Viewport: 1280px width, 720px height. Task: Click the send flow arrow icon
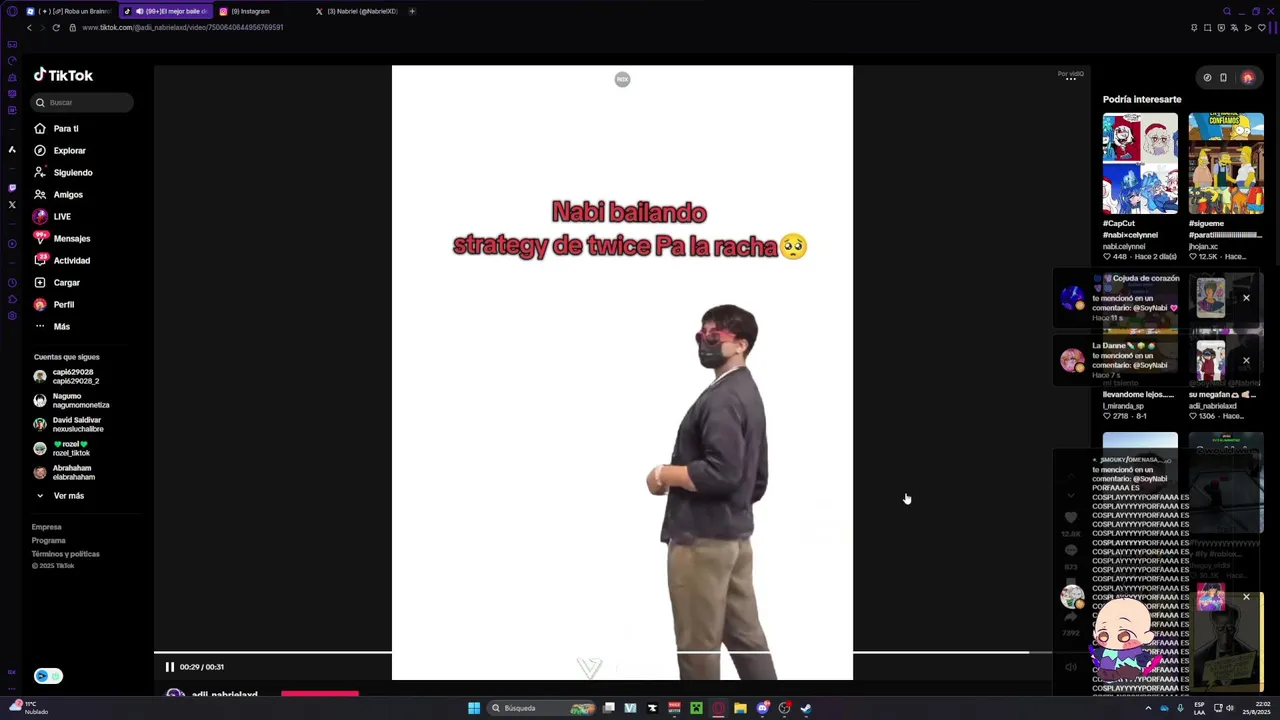pyautogui.click(x=1248, y=28)
